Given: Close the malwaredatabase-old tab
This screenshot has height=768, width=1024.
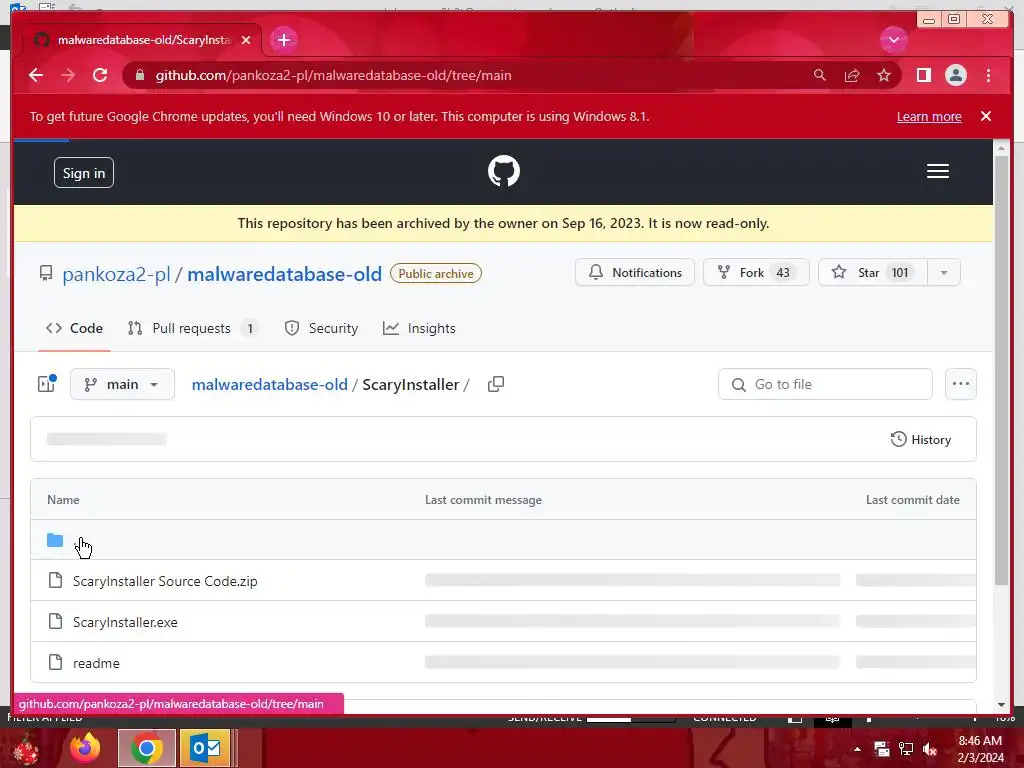Looking at the screenshot, I should tap(246, 40).
